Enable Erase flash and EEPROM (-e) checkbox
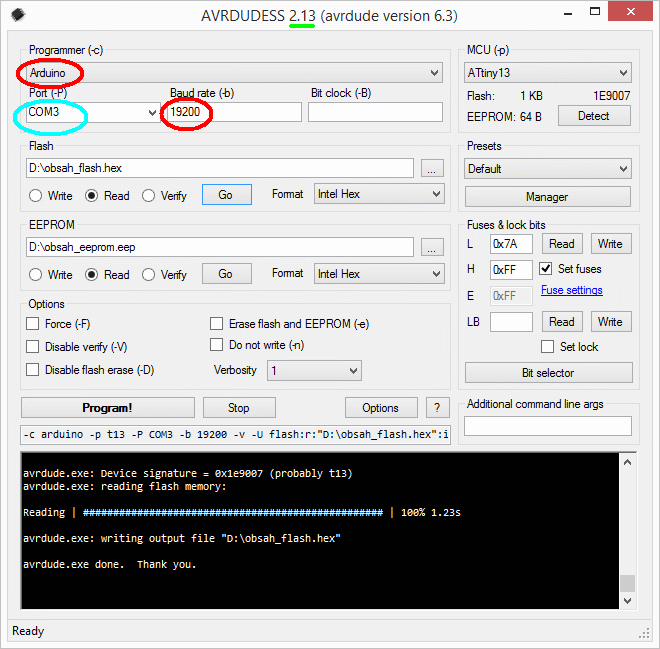This screenshot has width=660, height=649. (216, 324)
